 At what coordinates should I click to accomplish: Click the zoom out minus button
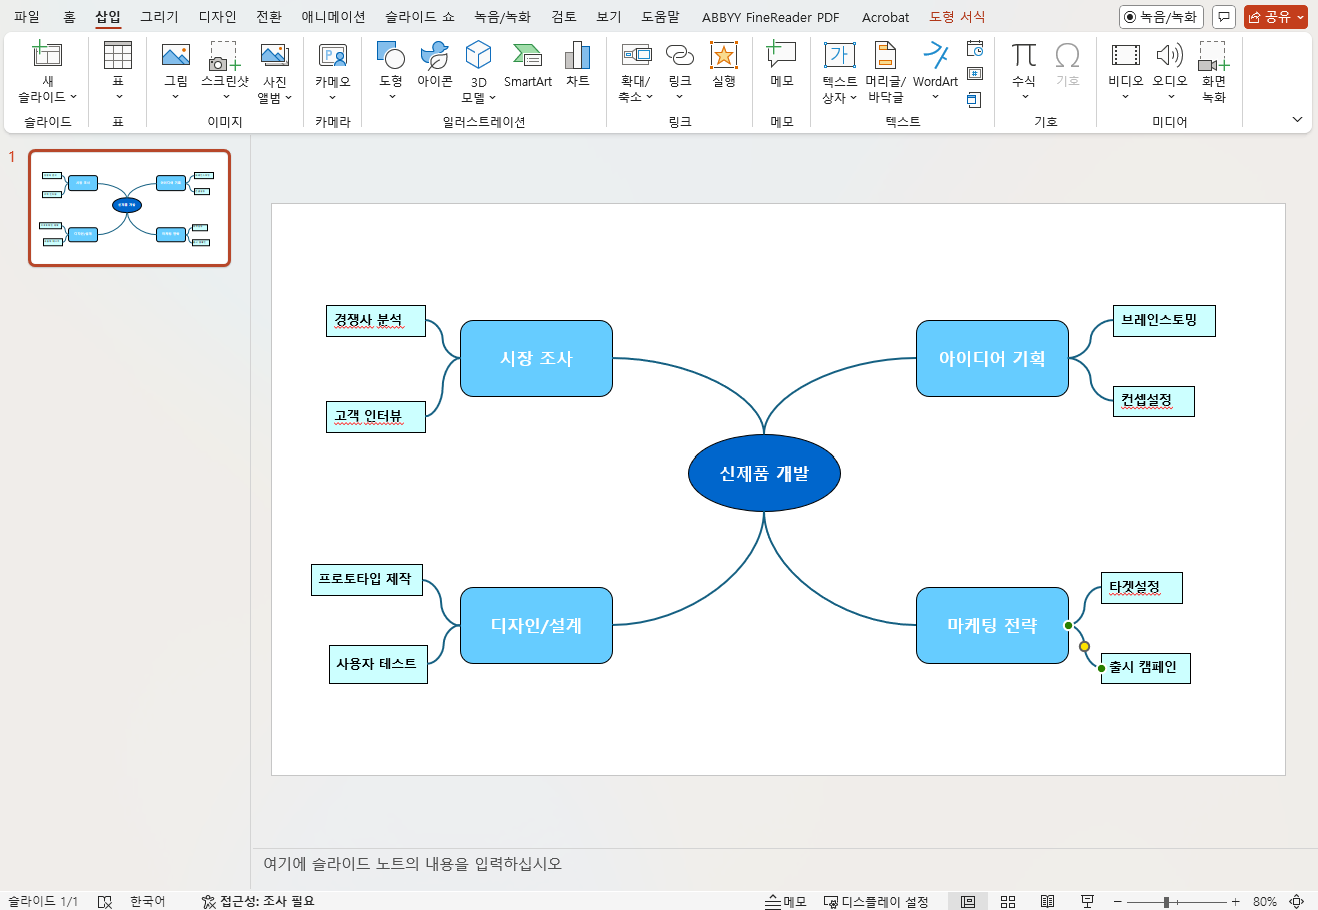point(1118,901)
